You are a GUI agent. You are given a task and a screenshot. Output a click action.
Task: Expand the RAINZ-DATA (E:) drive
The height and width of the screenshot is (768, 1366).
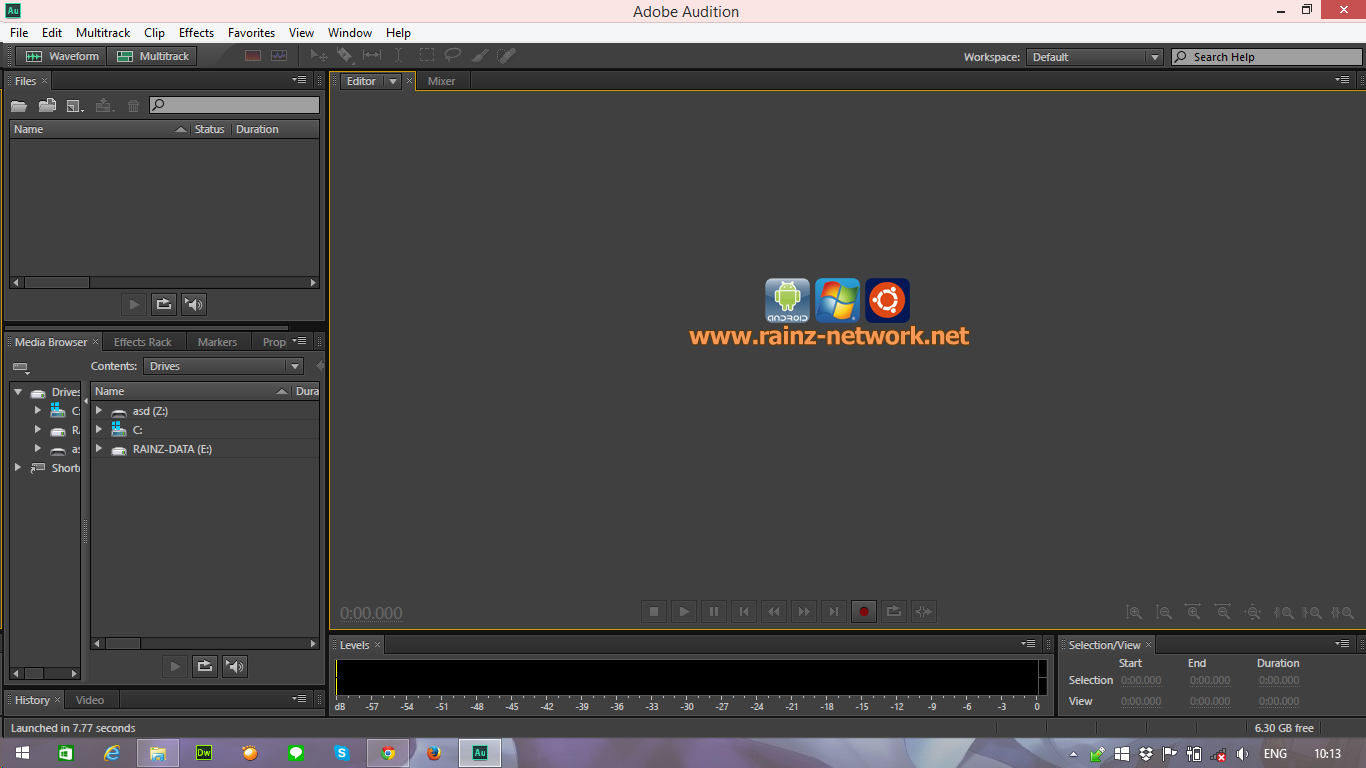point(99,449)
